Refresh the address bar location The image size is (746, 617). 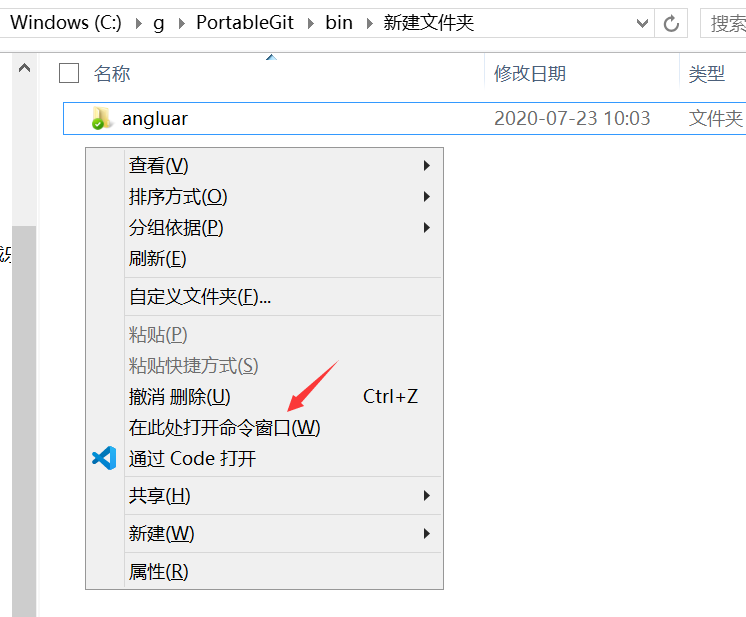point(671,23)
